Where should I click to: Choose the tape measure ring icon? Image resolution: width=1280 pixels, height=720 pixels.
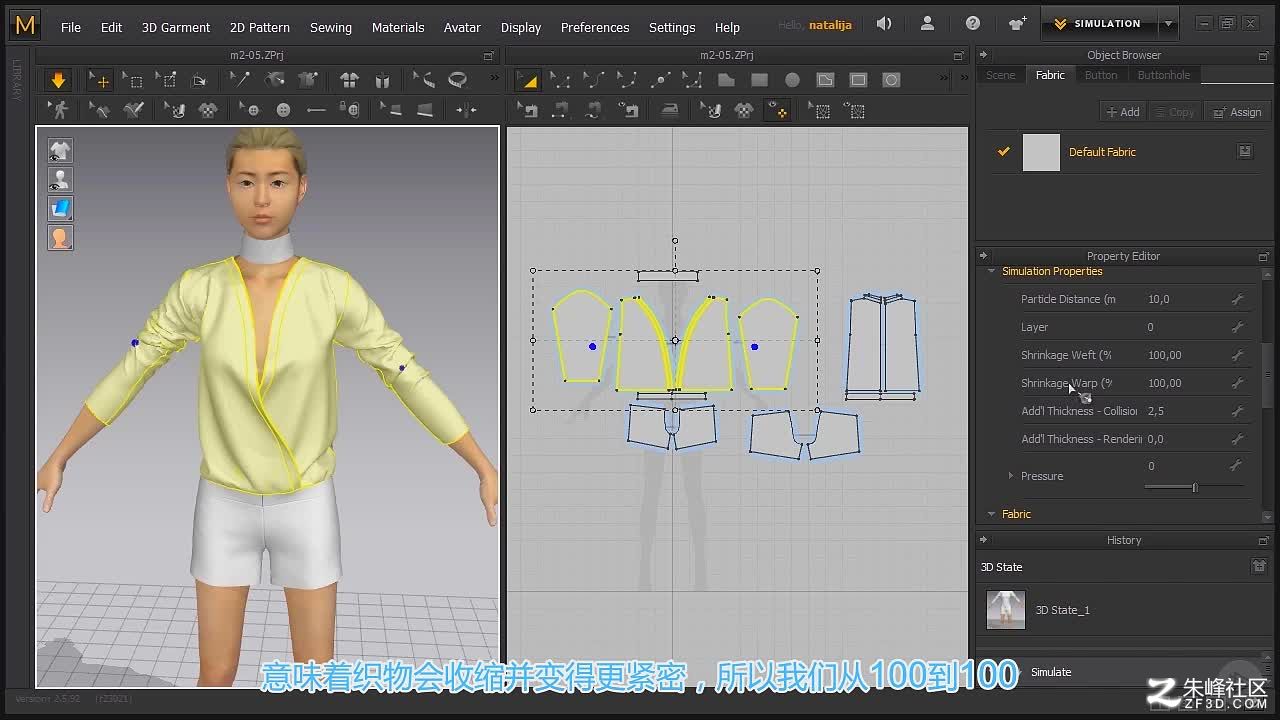coord(458,80)
